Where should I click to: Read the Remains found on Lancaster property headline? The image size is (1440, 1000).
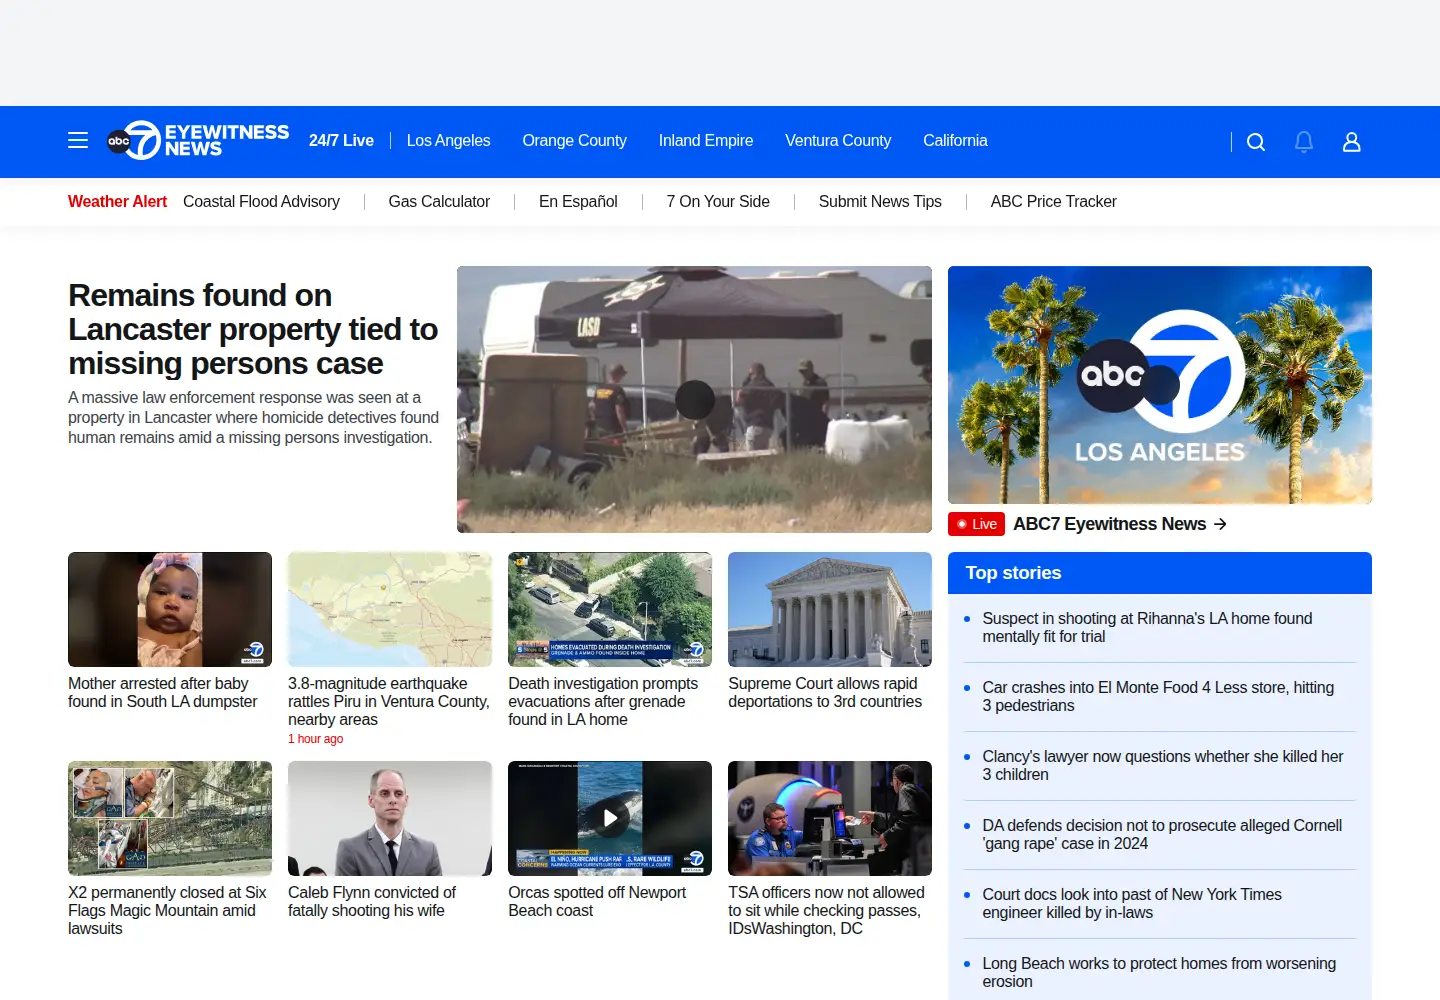[253, 329]
